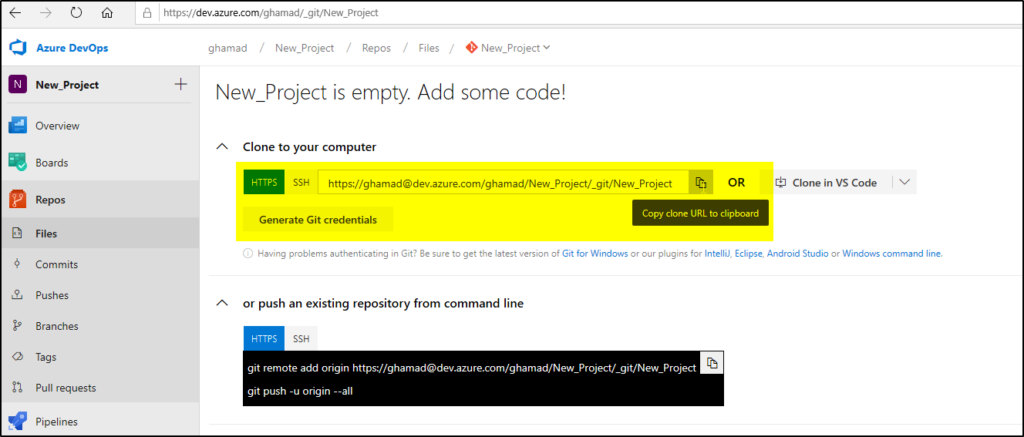Image resolution: width=1024 pixels, height=437 pixels.
Task: Click New_Project is empty heading
Action: (x=391, y=93)
